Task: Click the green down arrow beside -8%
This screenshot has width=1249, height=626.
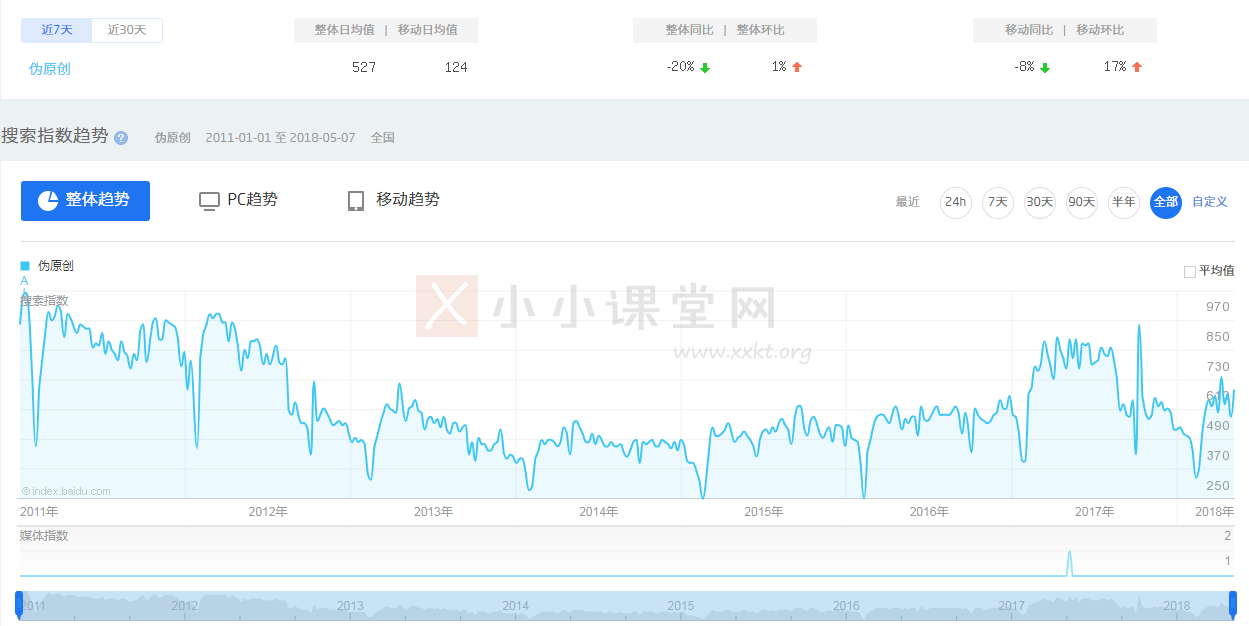Action: point(1045,68)
